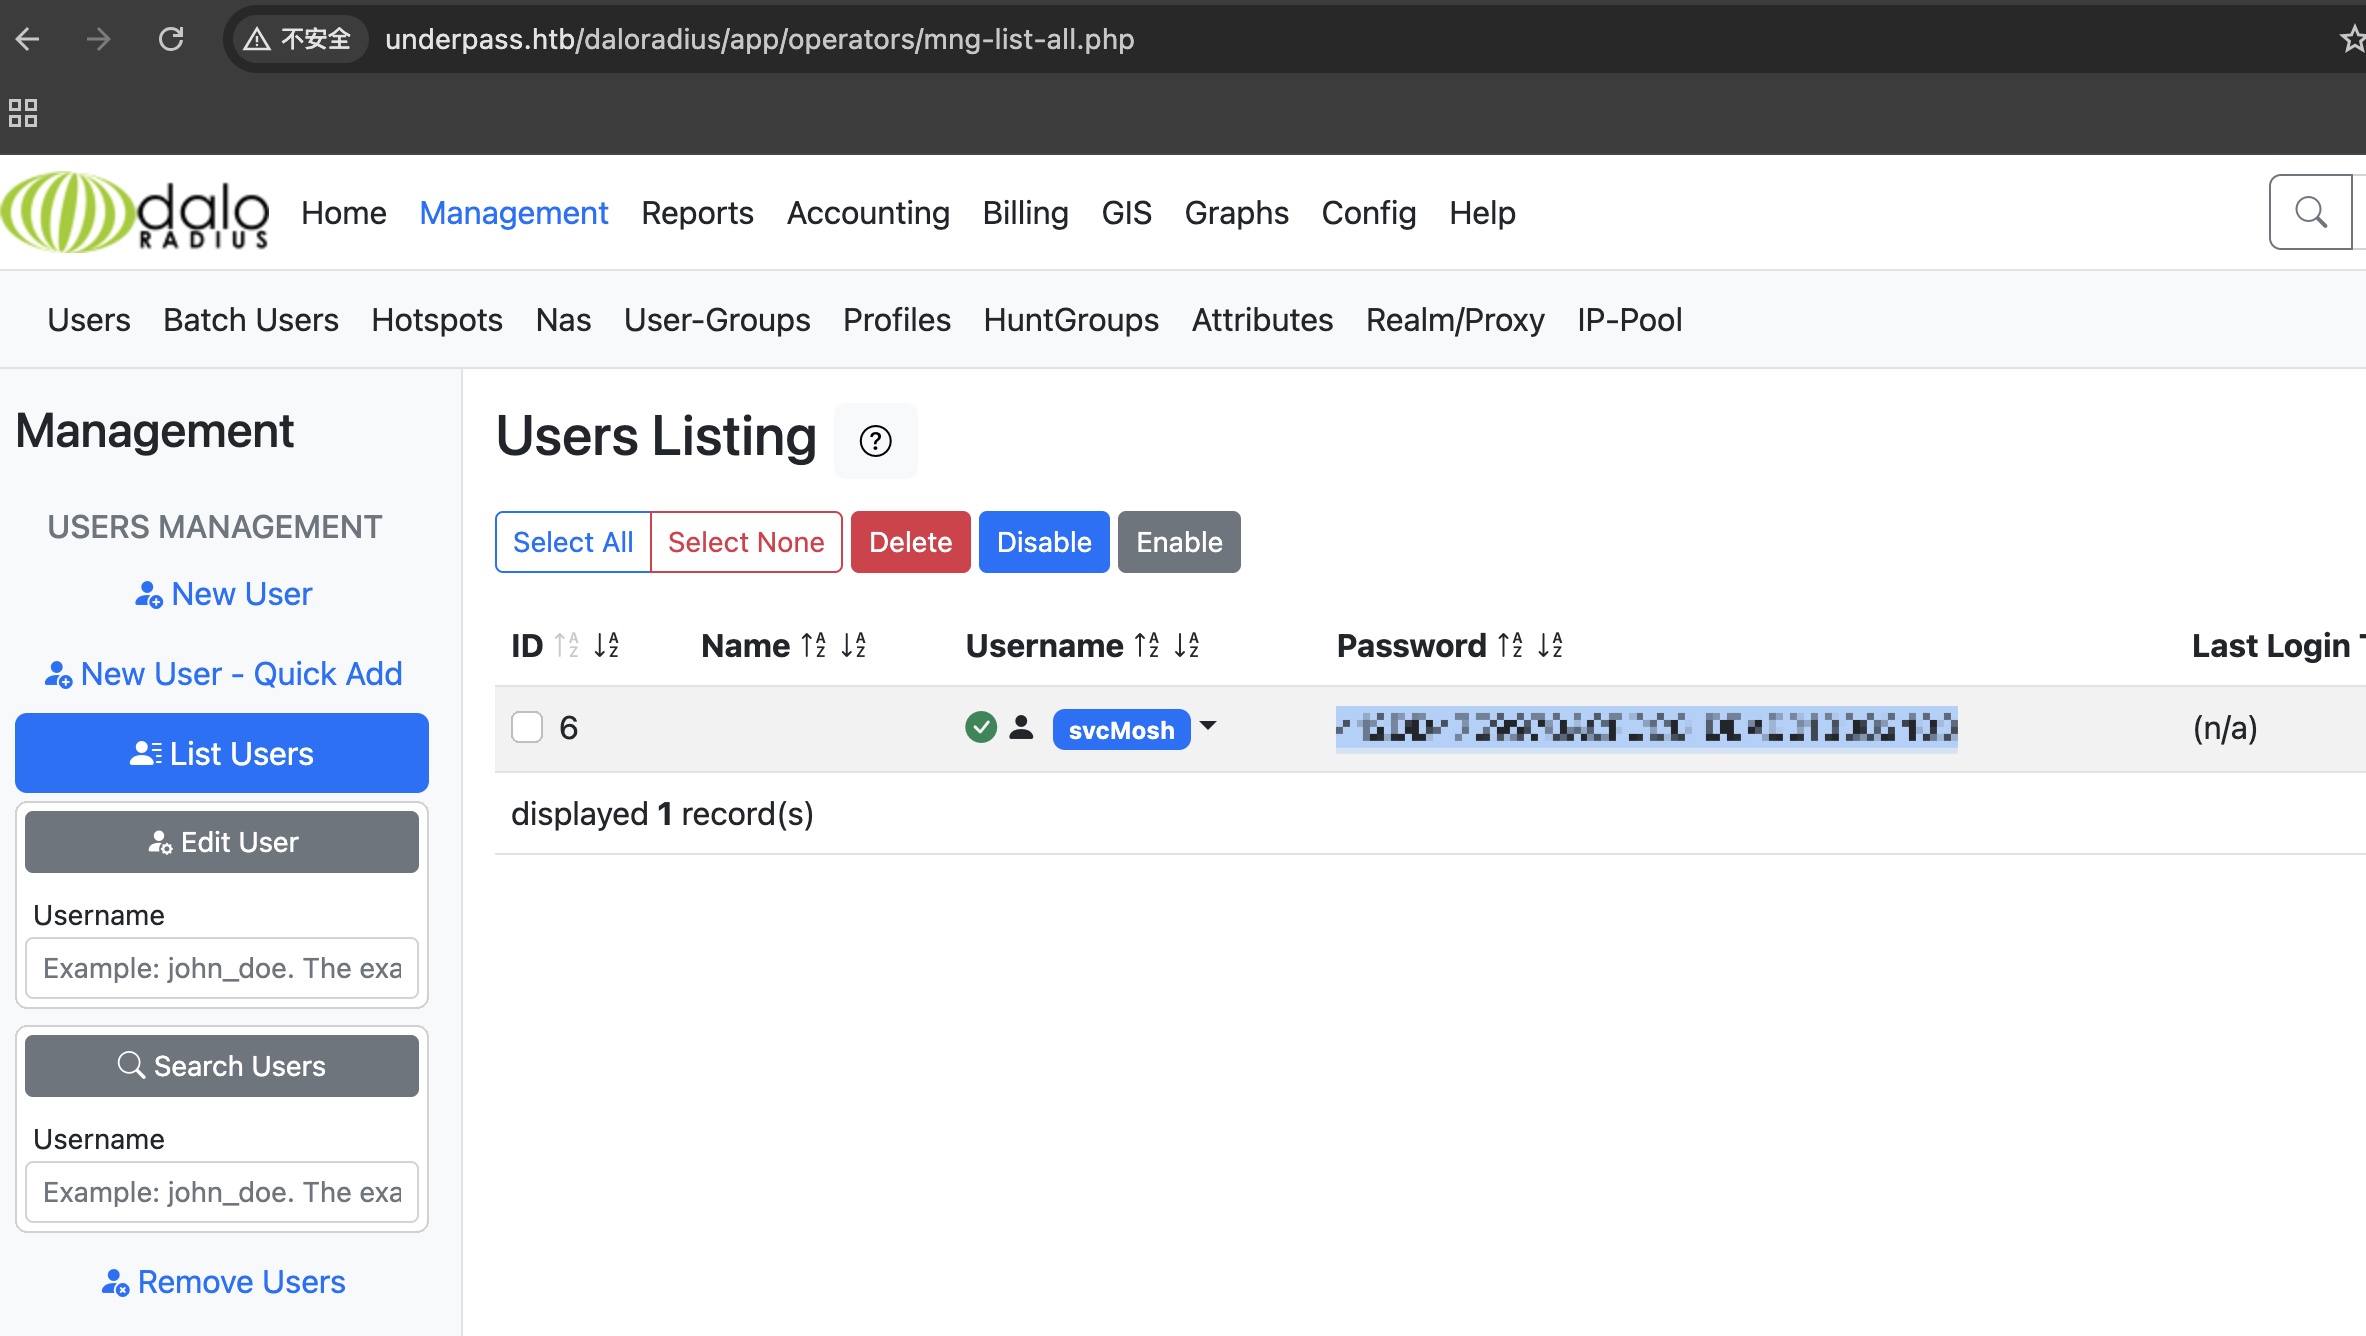The image size is (2366, 1336).
Task: Expand the svcMosh user dropdown arrow
Action: [x=1208, y=726]
